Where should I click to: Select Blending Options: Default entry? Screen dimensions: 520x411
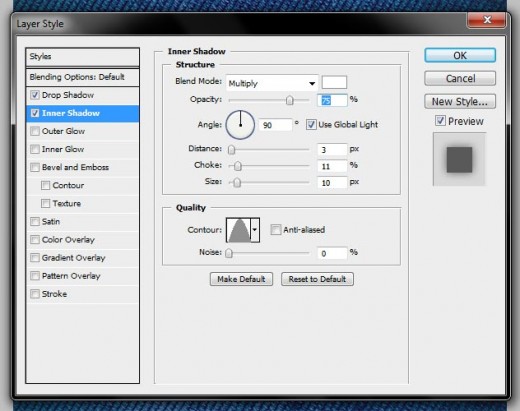pos(82,77)
